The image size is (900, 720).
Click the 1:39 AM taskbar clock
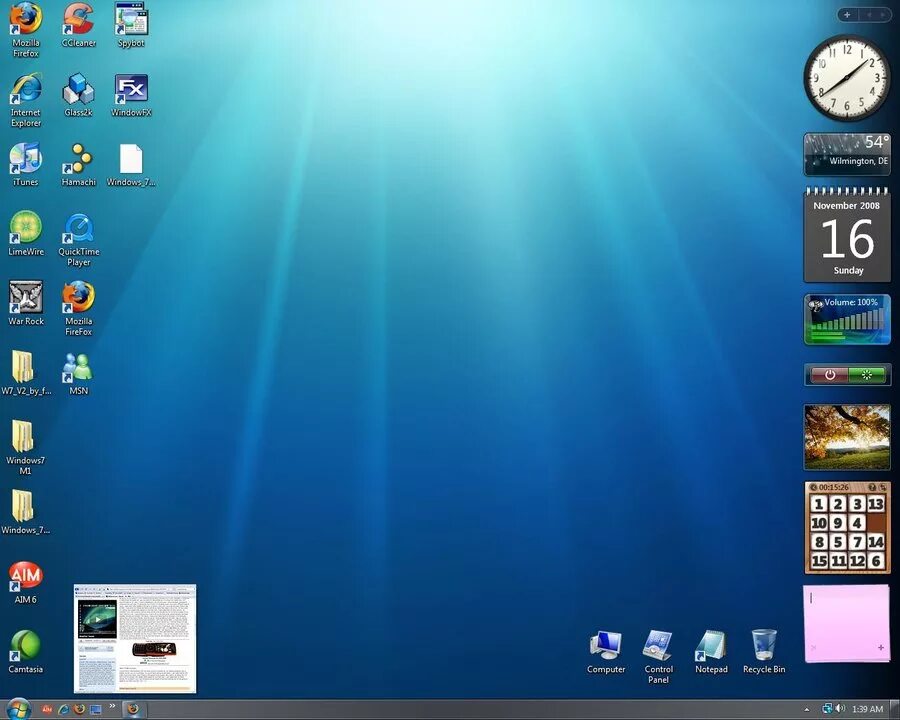pyautogui.click(x=867, y=709)
